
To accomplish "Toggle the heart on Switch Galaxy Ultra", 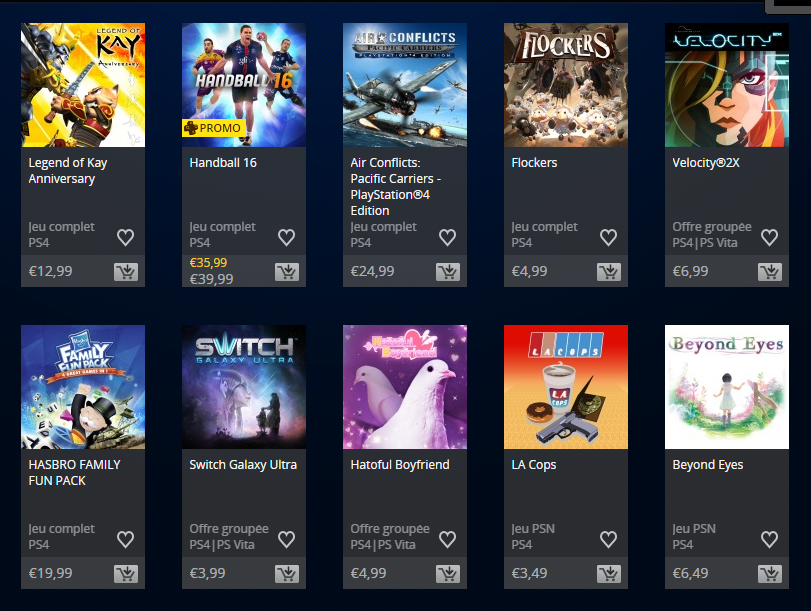I will pyautogui.click(x=287, y=539).
